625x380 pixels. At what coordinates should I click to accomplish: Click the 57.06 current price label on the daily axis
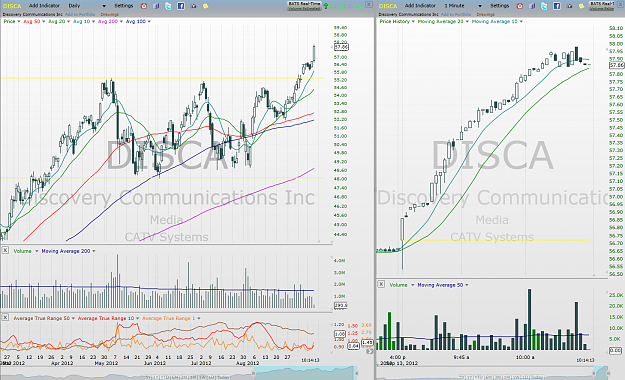point(341,47)
